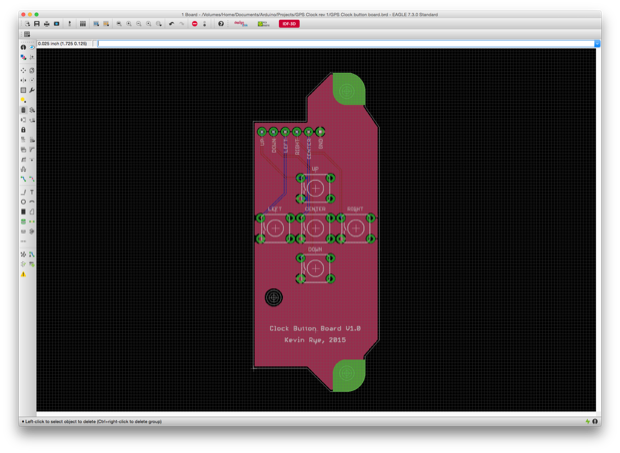The width and height of the screenshot is (620, 453).
Task: Select the Group tool
Action: [x=23, y=90]
